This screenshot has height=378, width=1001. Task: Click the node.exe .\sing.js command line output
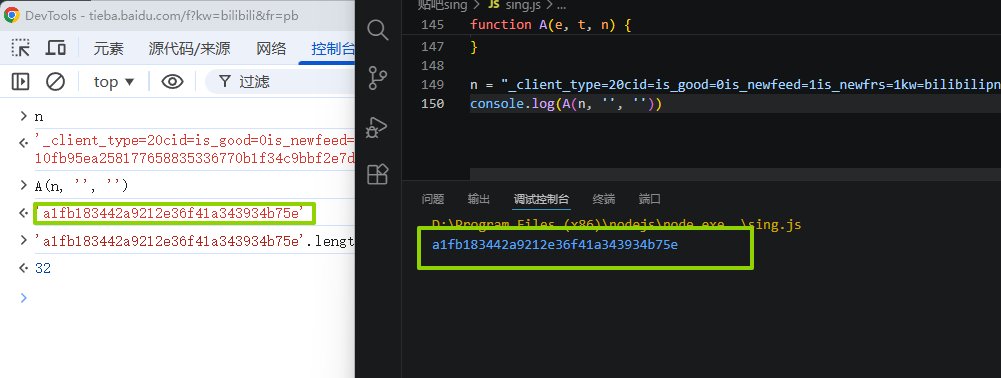[617, 225]
